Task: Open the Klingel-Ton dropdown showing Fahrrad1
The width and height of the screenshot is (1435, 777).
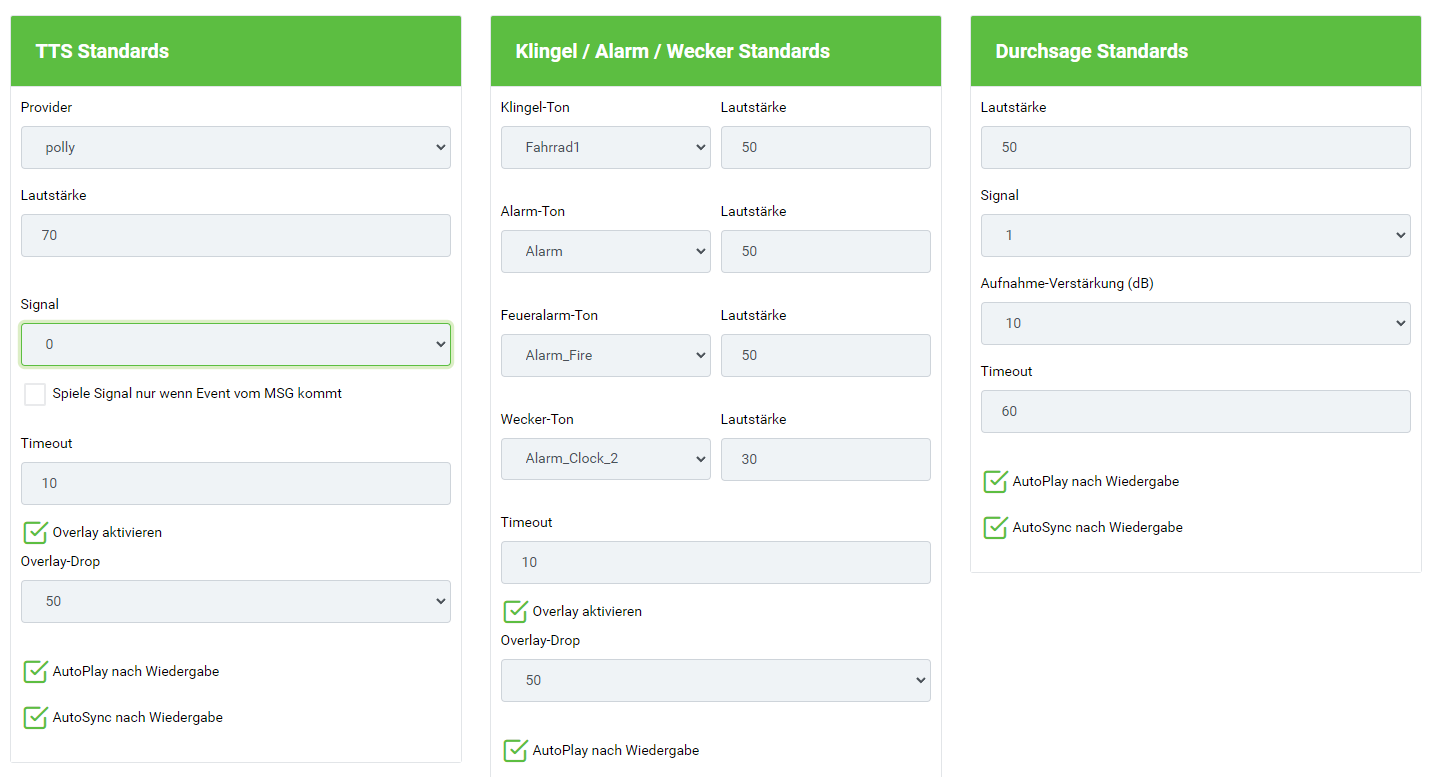Action: [x=605, y=147]
